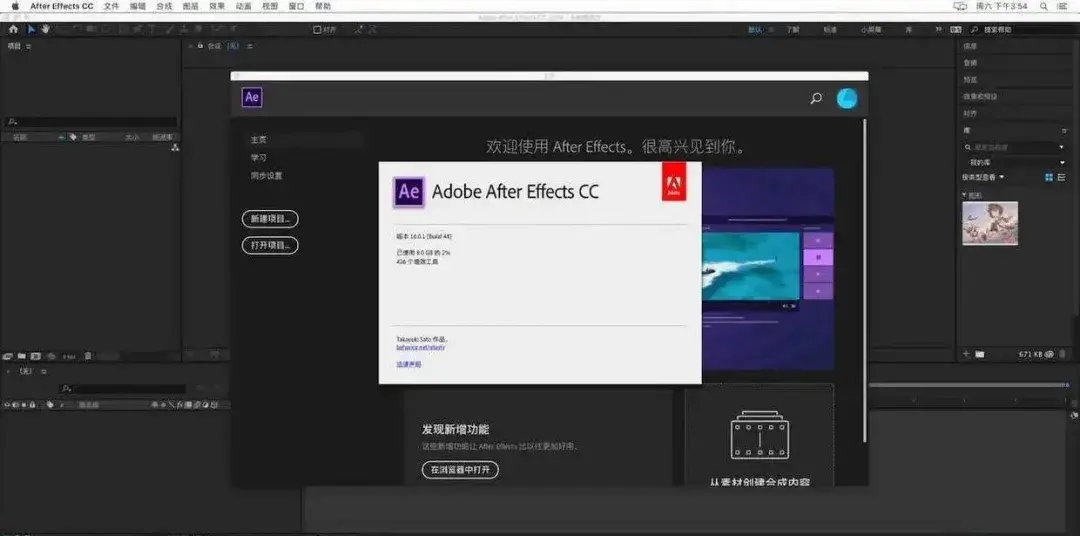
Task: Open the 项目 panel menu
Action: point(28,46)
